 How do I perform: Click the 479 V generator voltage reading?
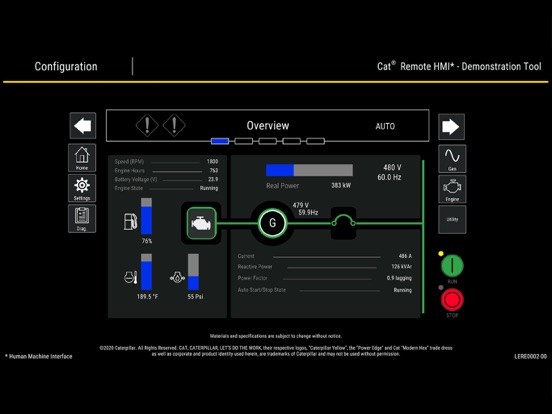tap(301, 205)
